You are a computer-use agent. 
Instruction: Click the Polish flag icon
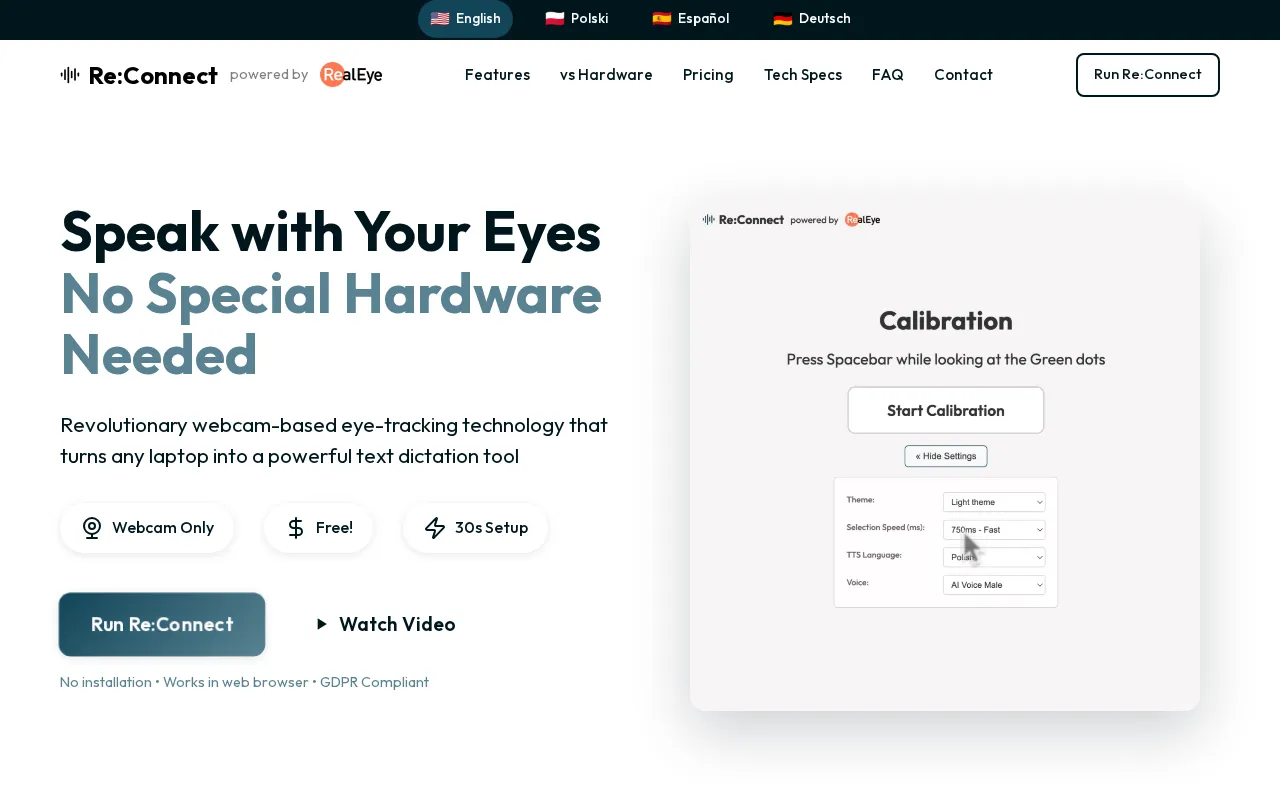(x=555, y=19)
